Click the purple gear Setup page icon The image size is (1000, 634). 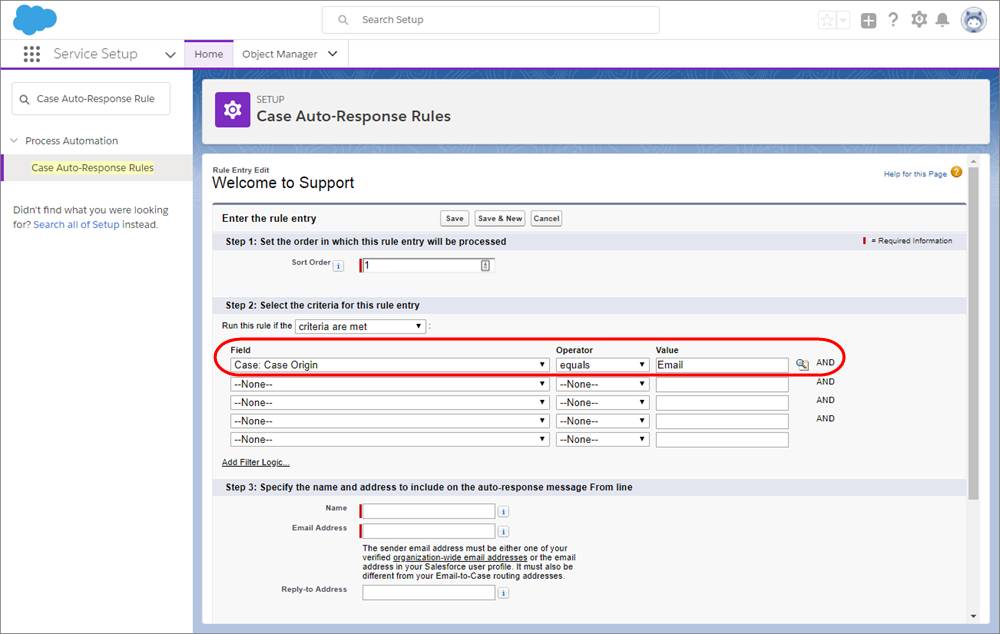coord(232,110)
